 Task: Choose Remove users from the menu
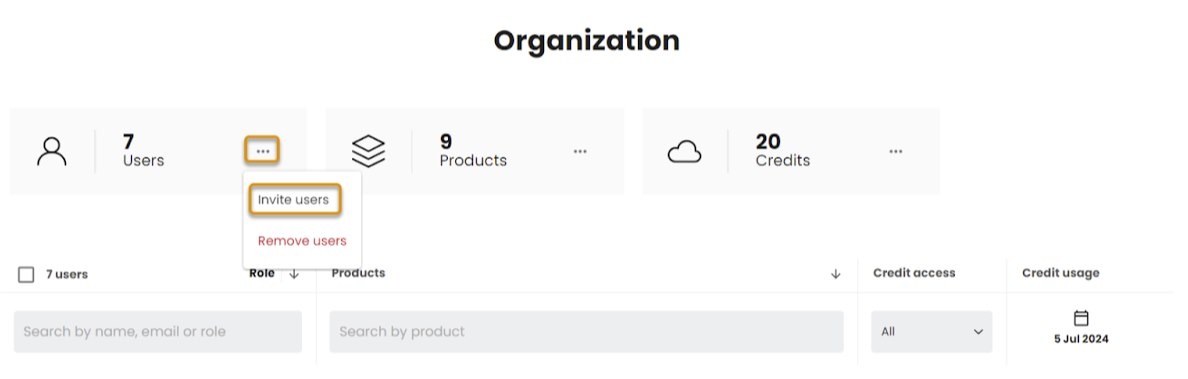[302, 241]
